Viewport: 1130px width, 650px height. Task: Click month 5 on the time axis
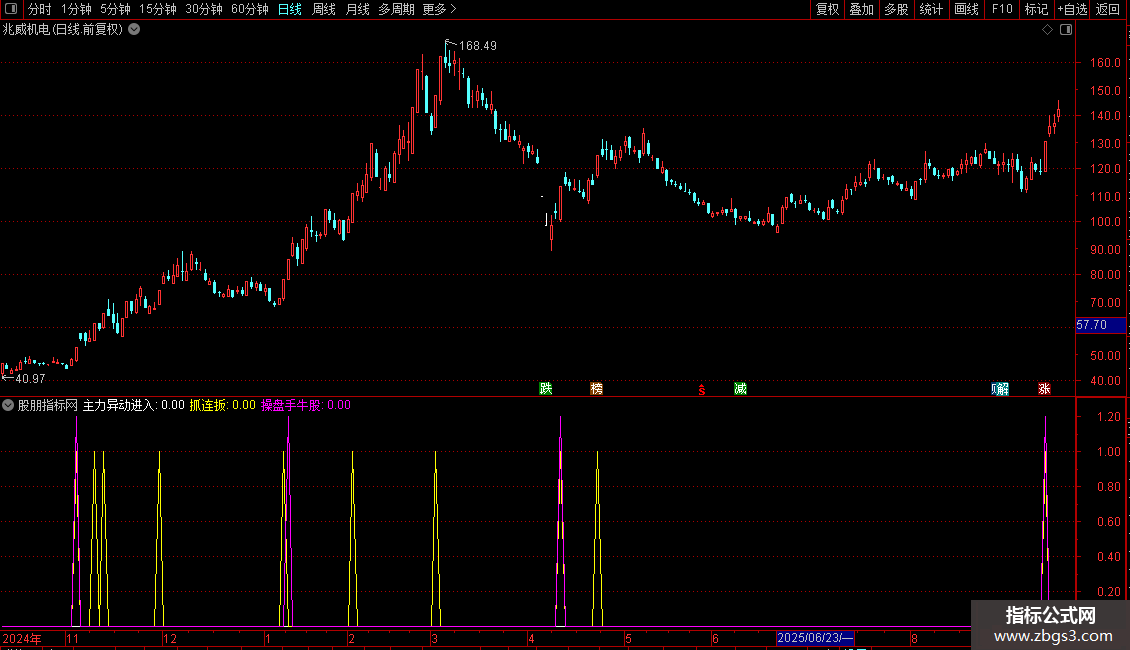[628, 638]
